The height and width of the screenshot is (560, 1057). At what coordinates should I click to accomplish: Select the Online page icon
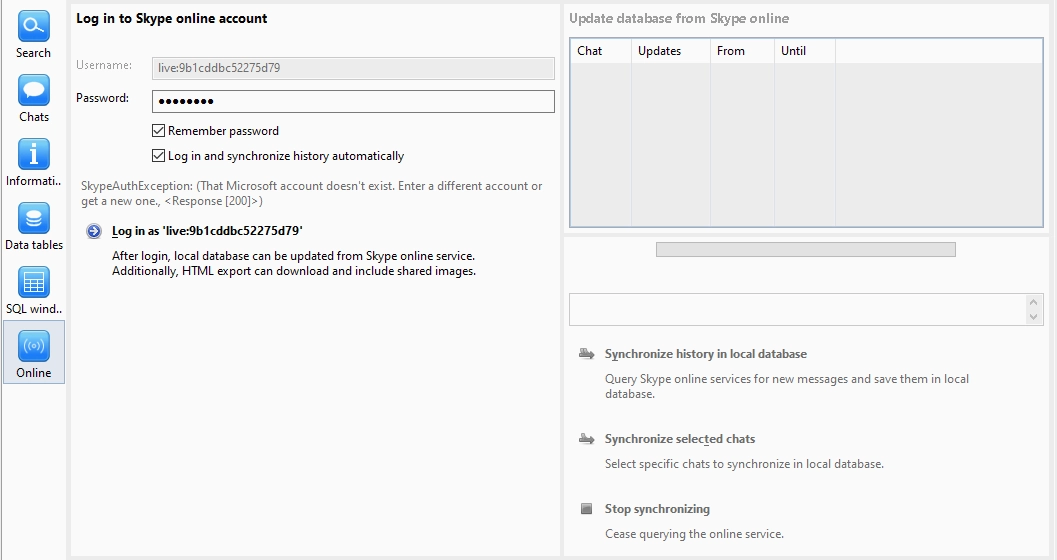pos(33,346)
